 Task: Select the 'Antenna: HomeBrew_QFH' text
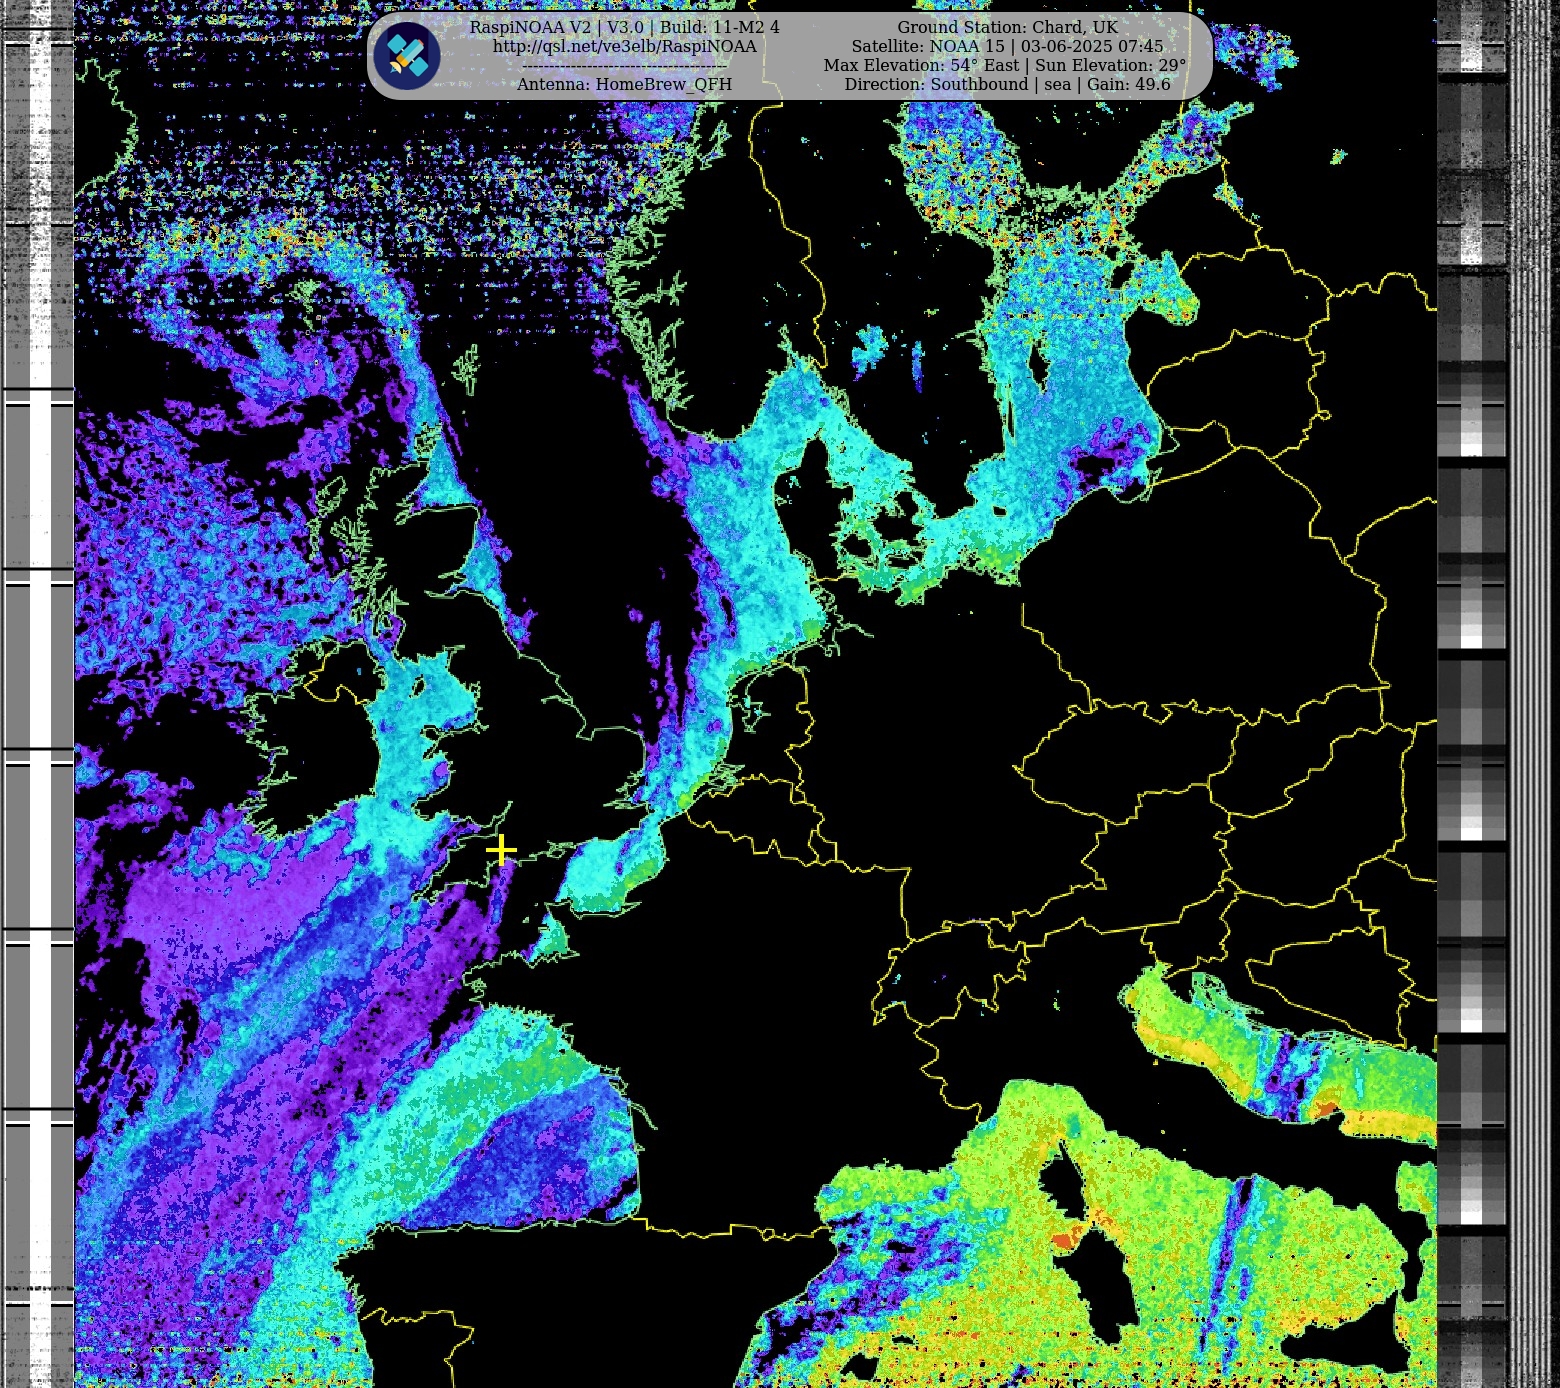click(x=624, y=84)
